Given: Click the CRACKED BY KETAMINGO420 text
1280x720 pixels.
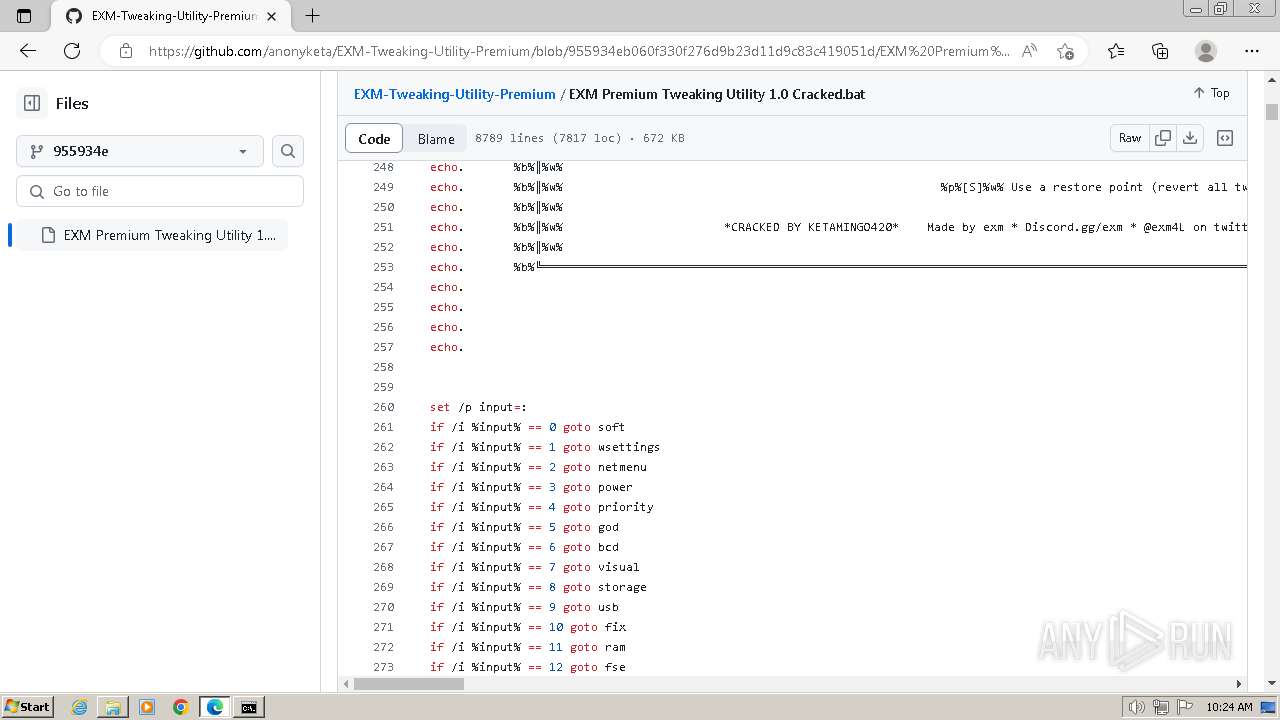Looking at the screenshot, I should coord(811,227).
